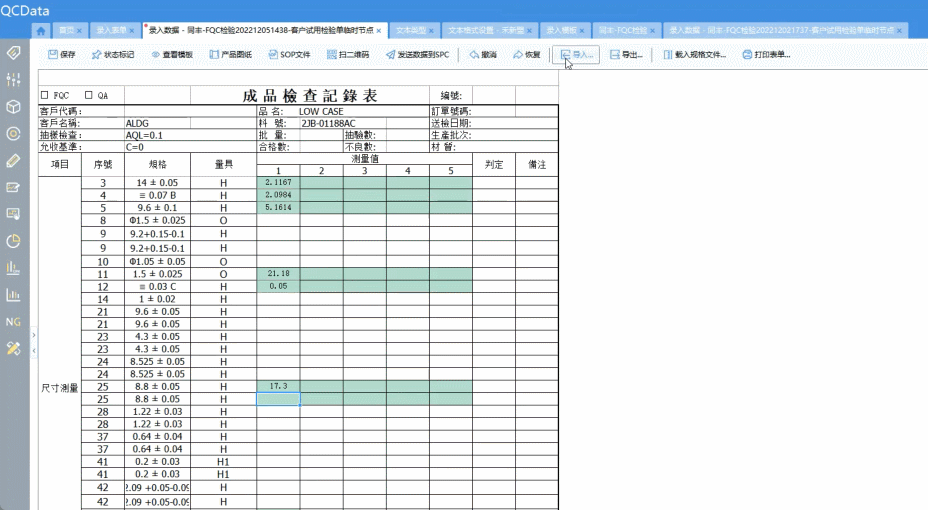Expand the 导出 export menu
Image resolution: width=928 pixels, height=510 pixels.
pyautogui.click(x=626, y=55)
